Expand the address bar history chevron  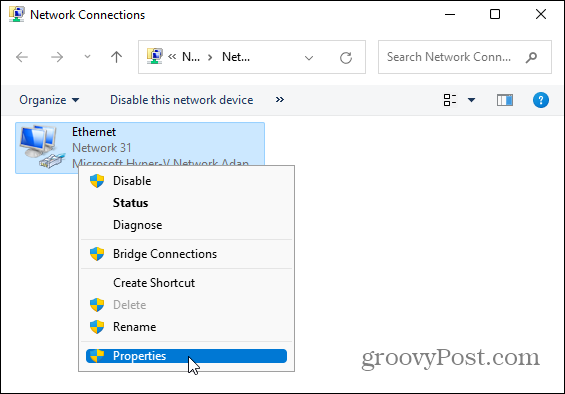click(309, 58)
